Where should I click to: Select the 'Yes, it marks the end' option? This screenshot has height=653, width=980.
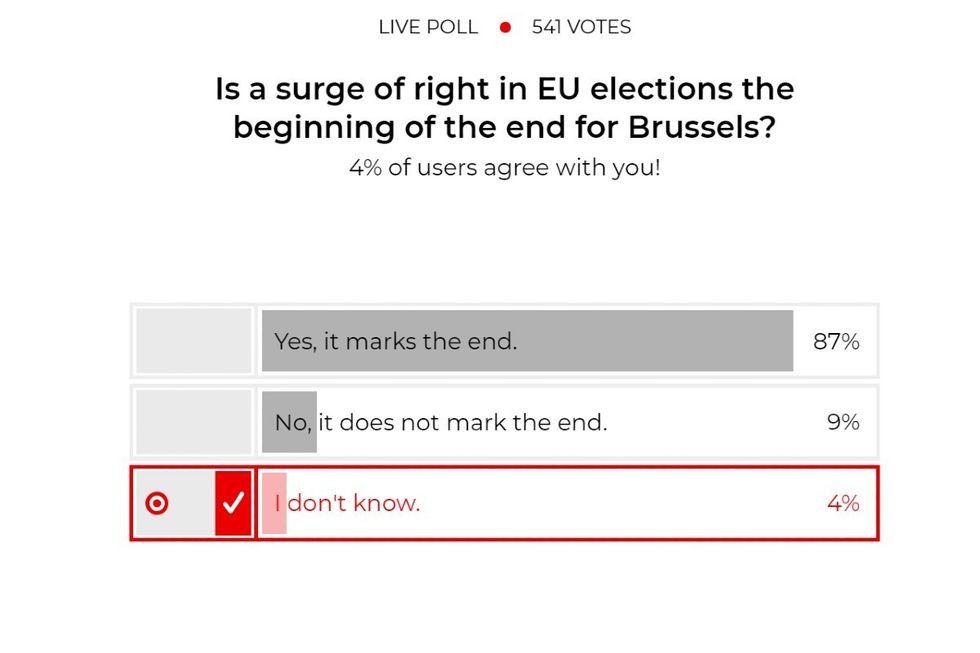[x=400, y=341]
